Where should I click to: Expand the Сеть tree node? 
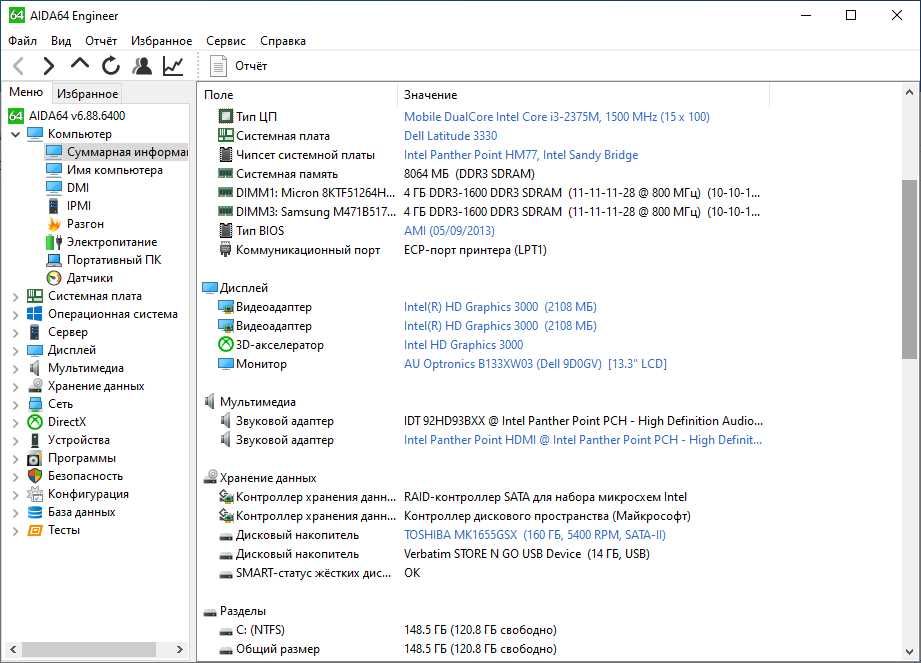[16, 405]
